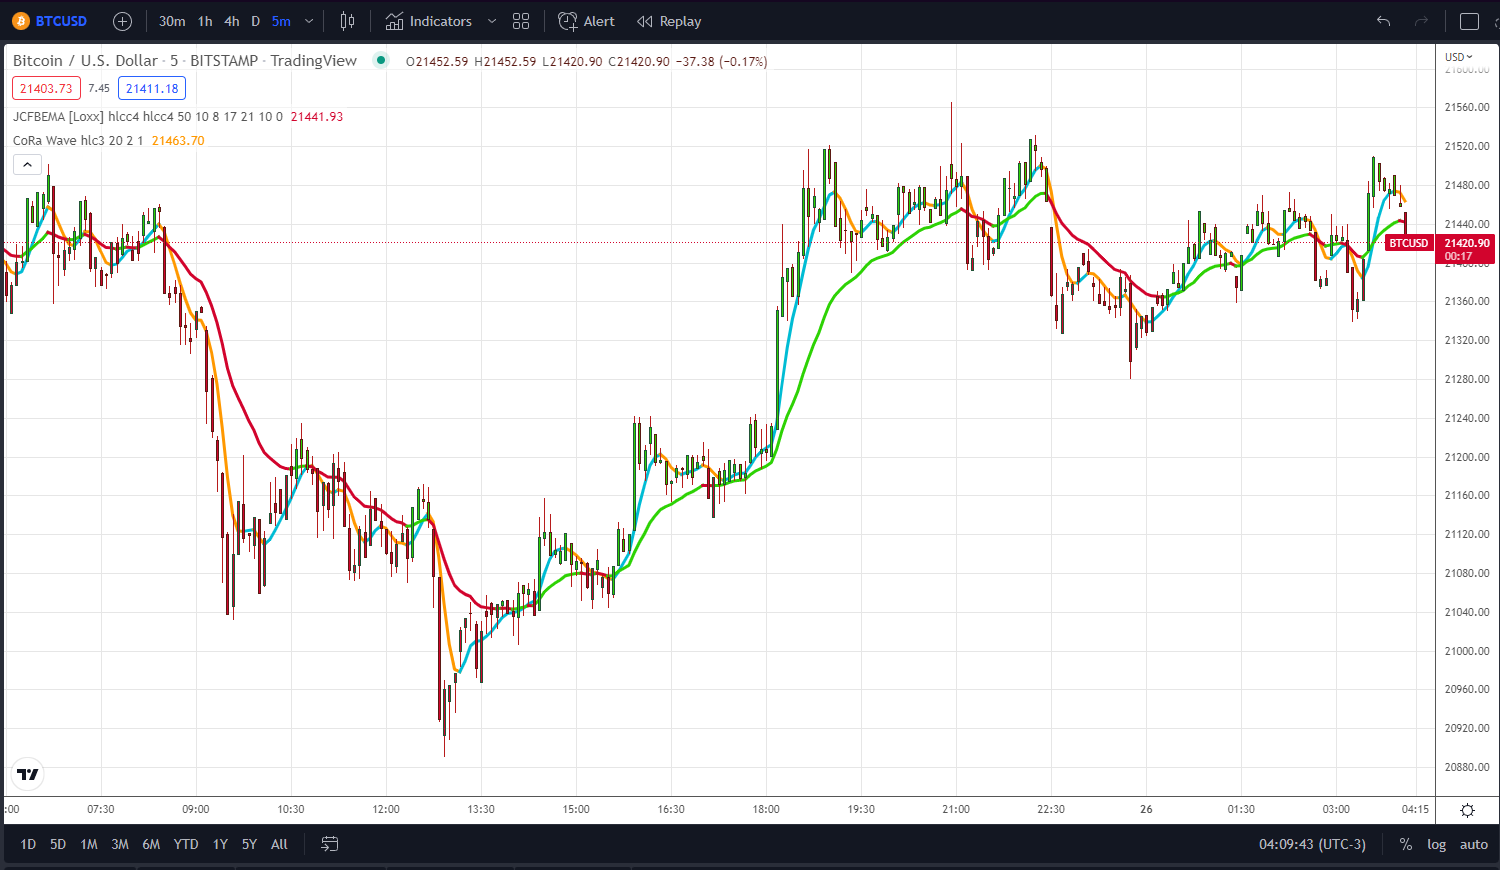Click the undo arrow icon
The height and width of the screenshot is (870, 1500).
pos(1384,21)
